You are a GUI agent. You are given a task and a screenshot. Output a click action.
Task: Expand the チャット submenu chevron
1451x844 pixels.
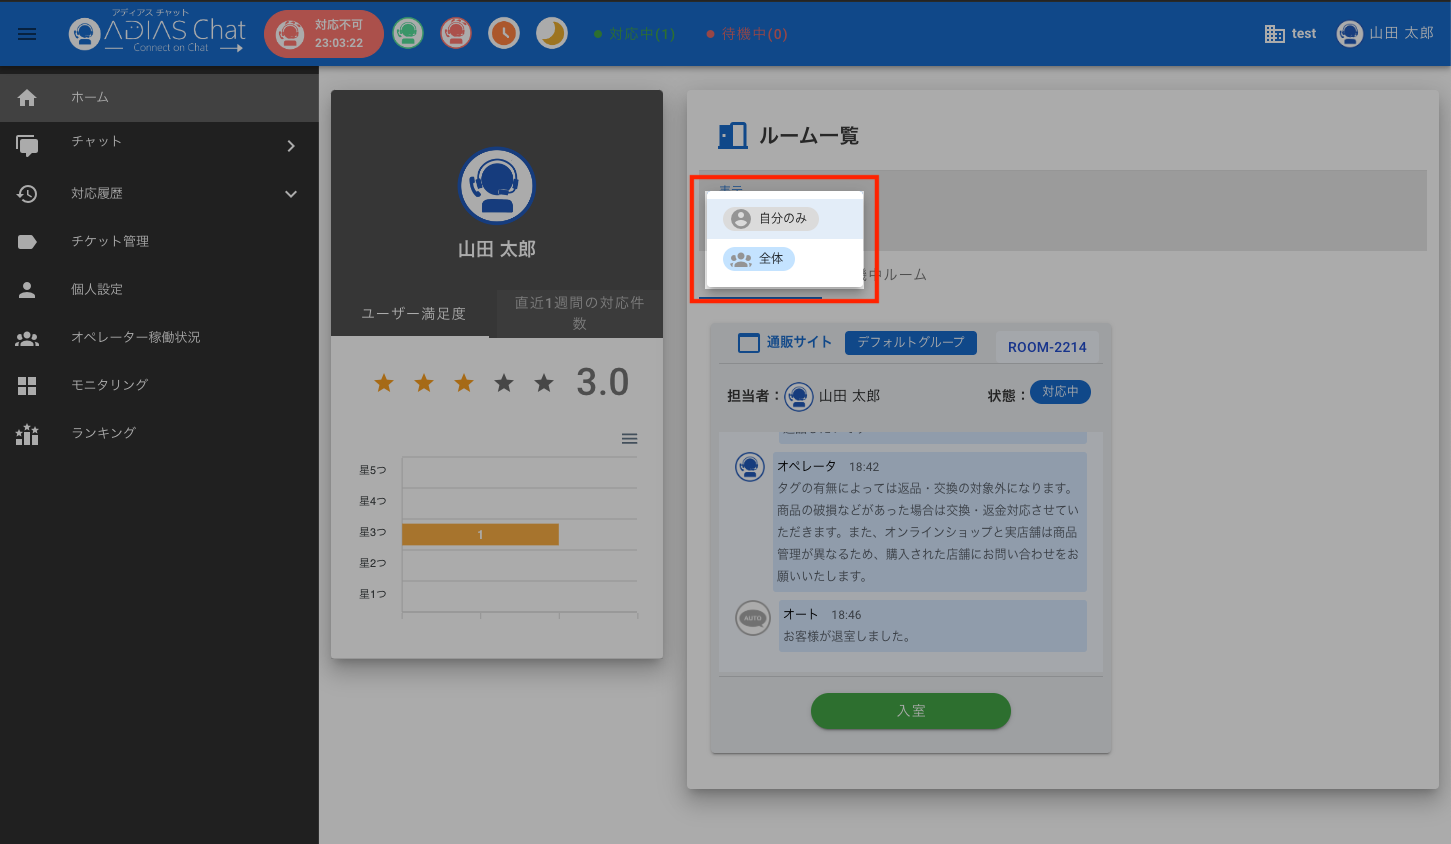pyautogui.click(x=291, y=146)
